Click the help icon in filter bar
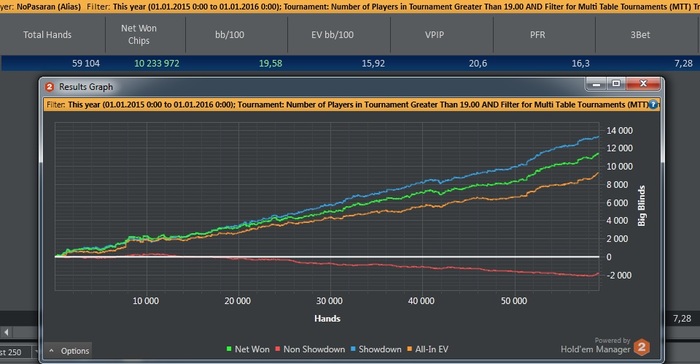Viewport: 700px width, 364px height. coord(653,105)
